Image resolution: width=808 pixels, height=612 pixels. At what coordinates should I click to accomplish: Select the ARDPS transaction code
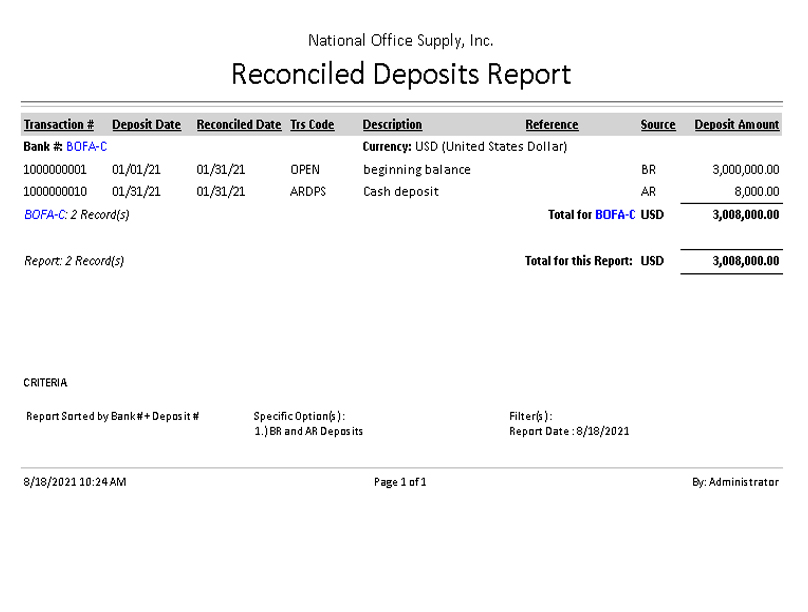click(308, 192)
